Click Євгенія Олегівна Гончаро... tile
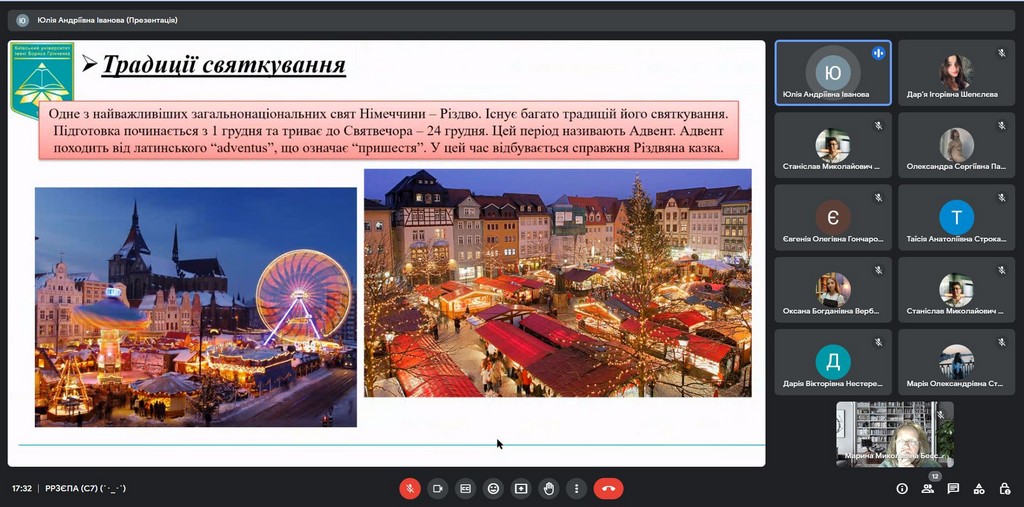 [833, 218]
